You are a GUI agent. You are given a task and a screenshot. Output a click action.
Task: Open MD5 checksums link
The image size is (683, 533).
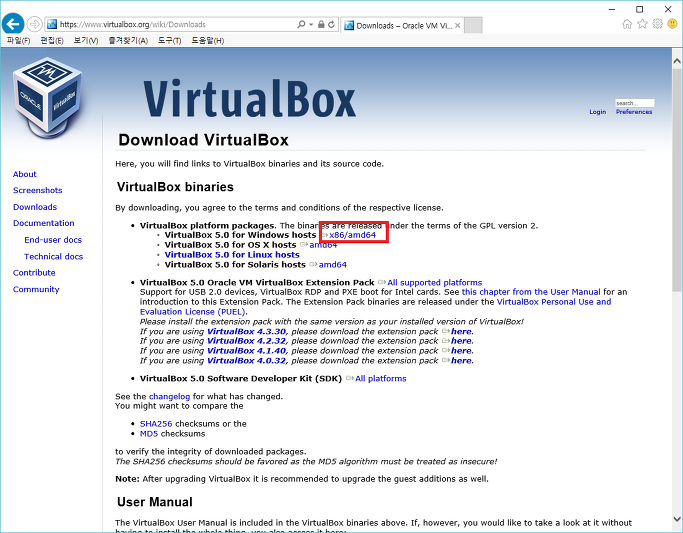(x=149, y=434)
